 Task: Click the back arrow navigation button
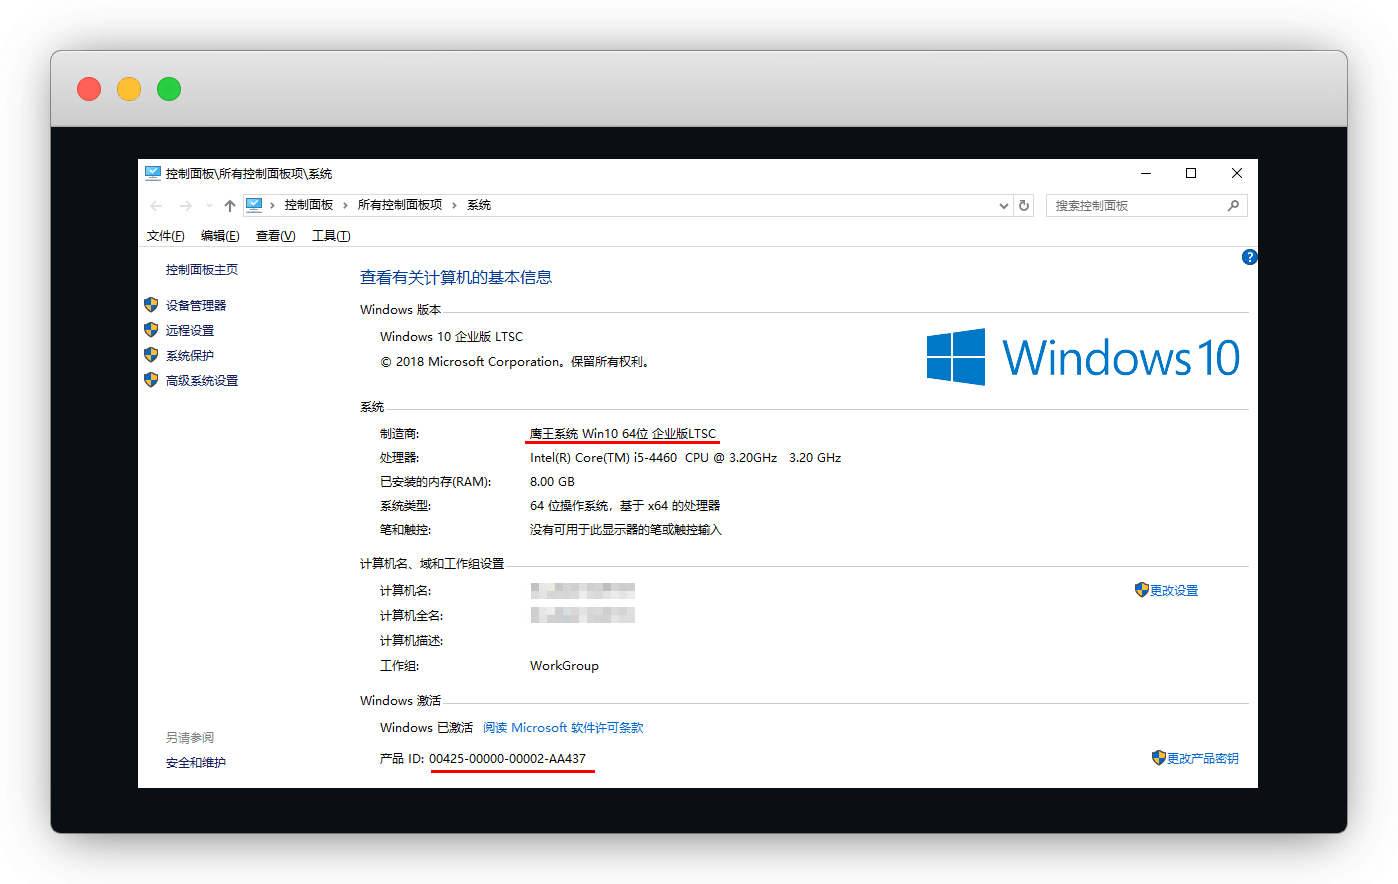[x=156, y=206]
